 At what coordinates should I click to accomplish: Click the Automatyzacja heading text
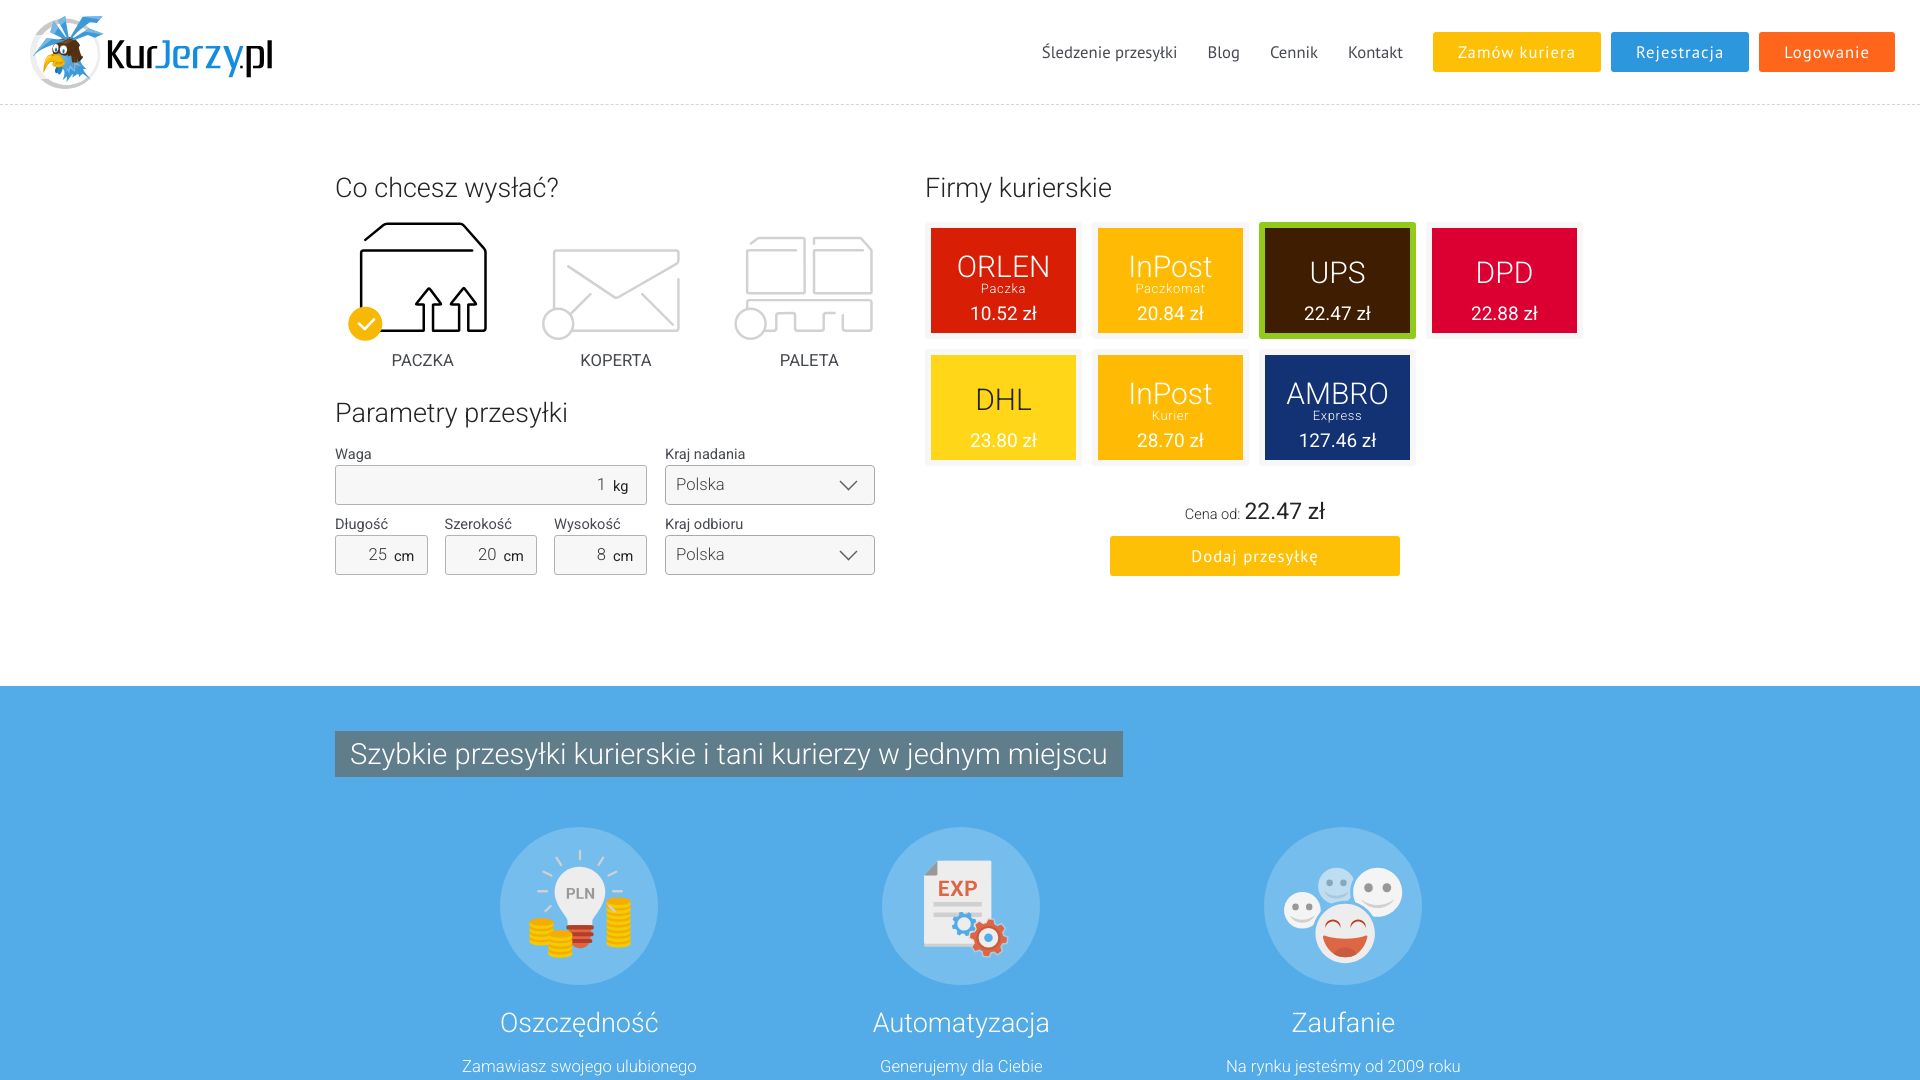coord(961,1023)
